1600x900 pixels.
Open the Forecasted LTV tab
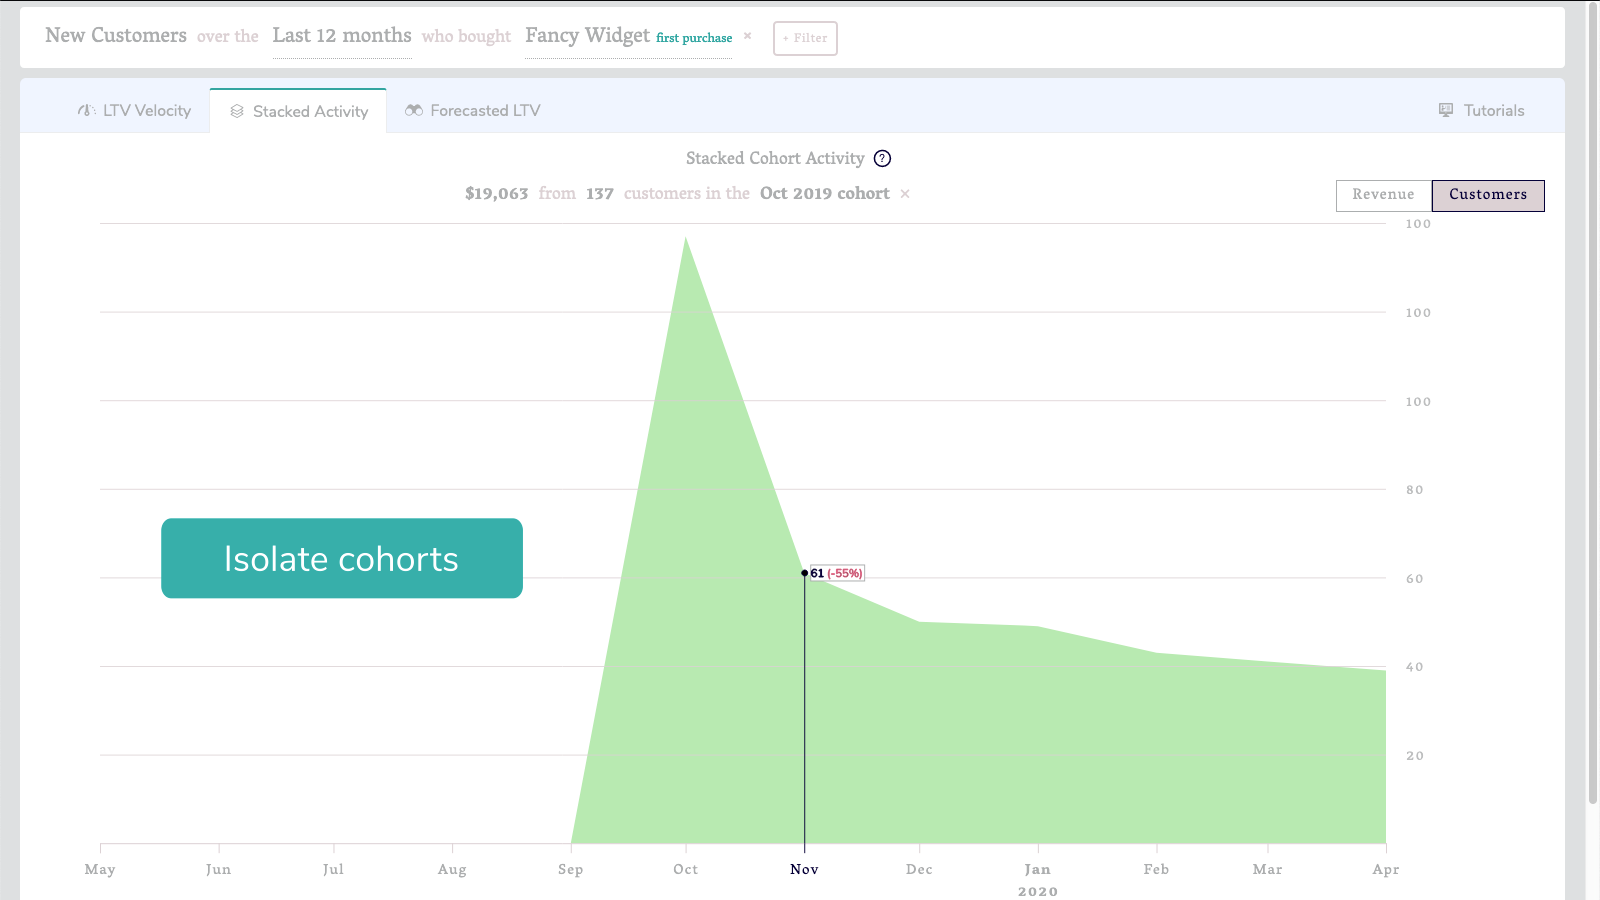tap(473, 111)
